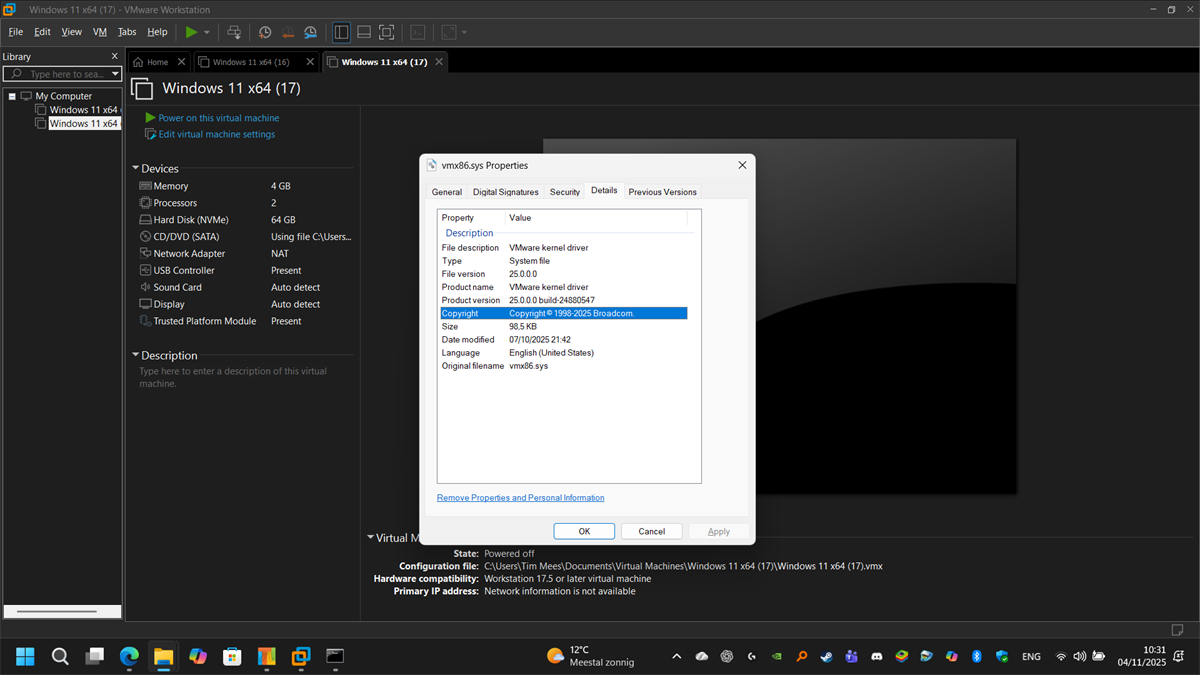Close the Library panel
The height and width of the screenshot is (675, 1200).
114,57
